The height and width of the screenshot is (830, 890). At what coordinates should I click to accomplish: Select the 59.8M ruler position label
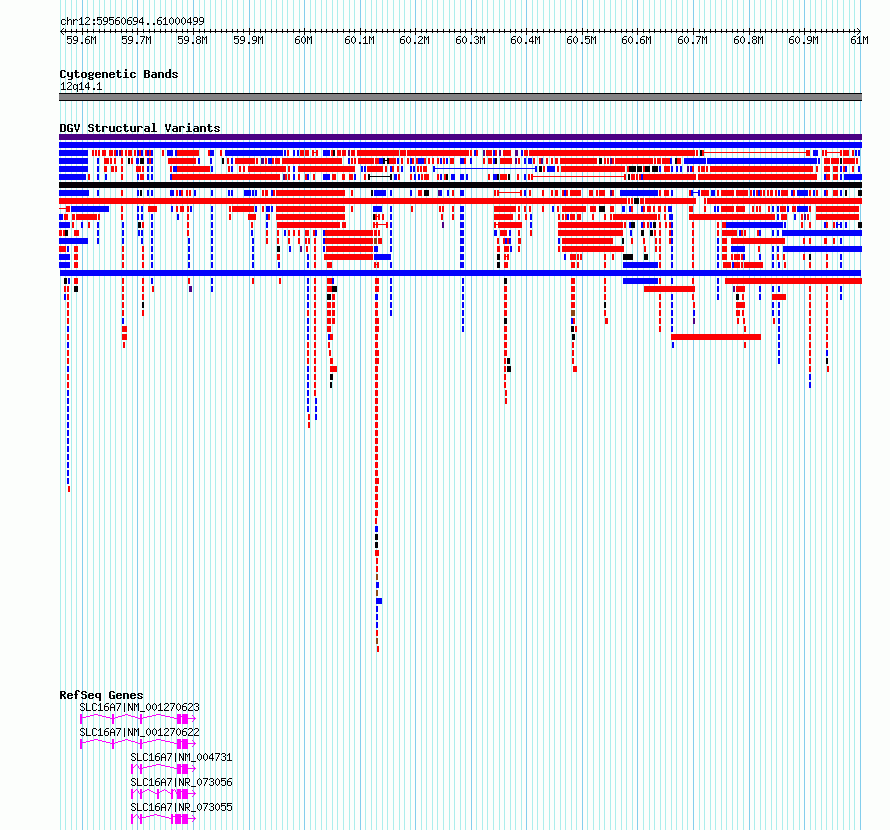pos(192,40)
